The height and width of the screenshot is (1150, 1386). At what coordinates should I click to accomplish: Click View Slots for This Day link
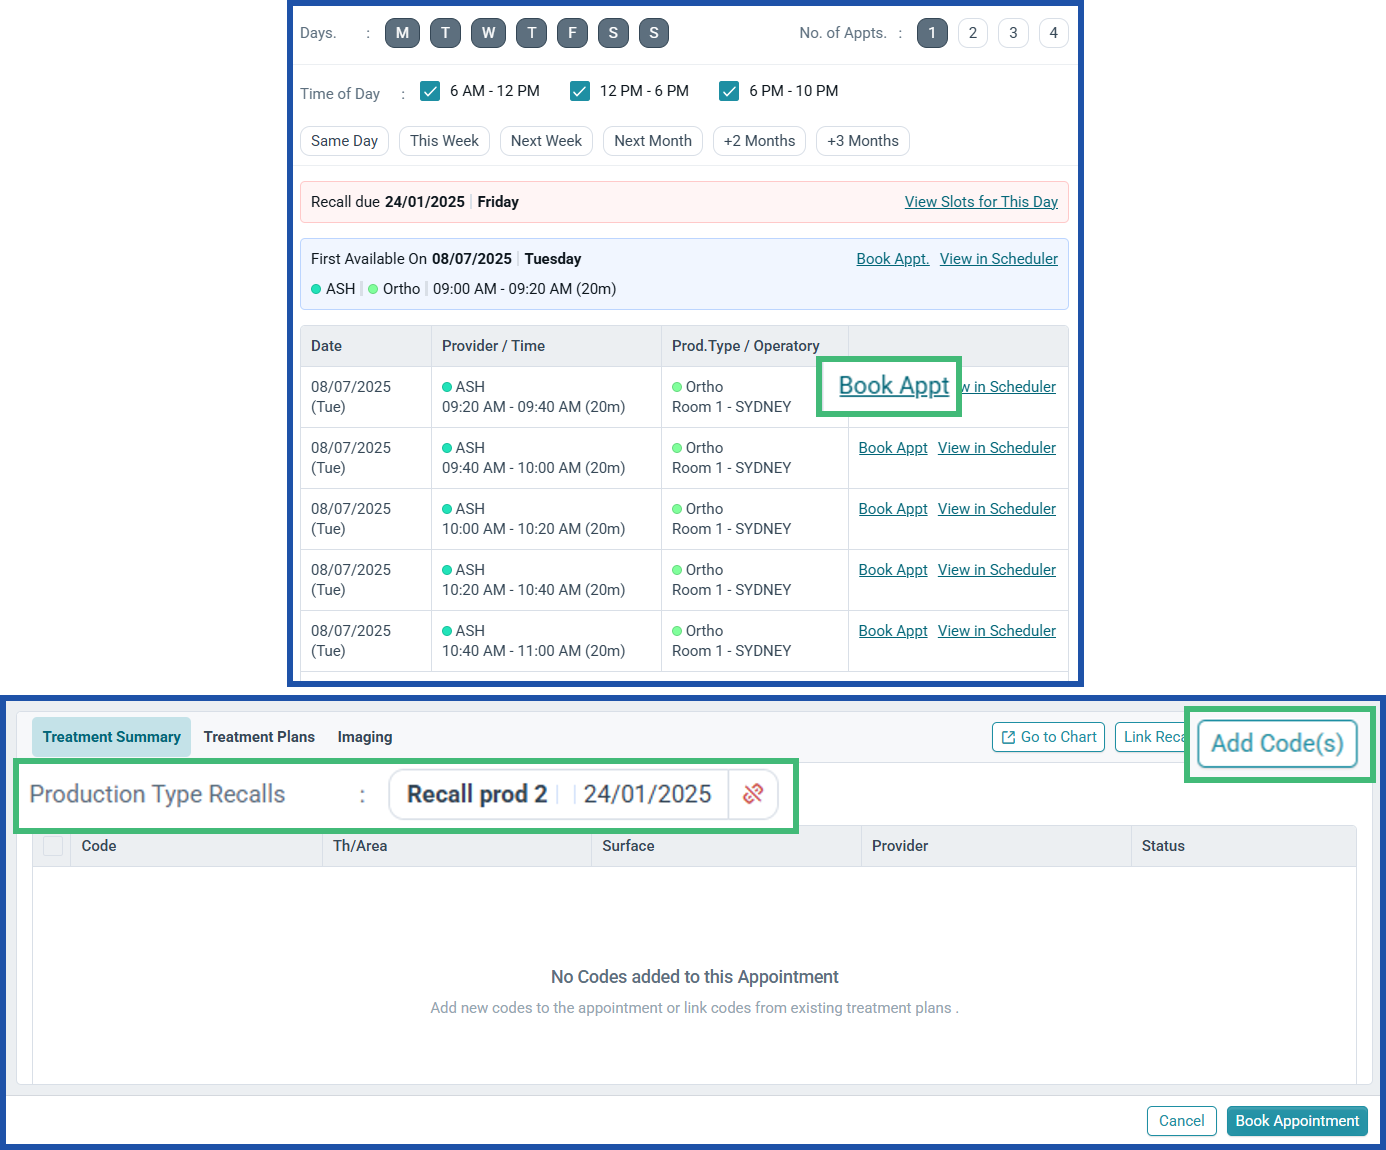coord(981,202)
